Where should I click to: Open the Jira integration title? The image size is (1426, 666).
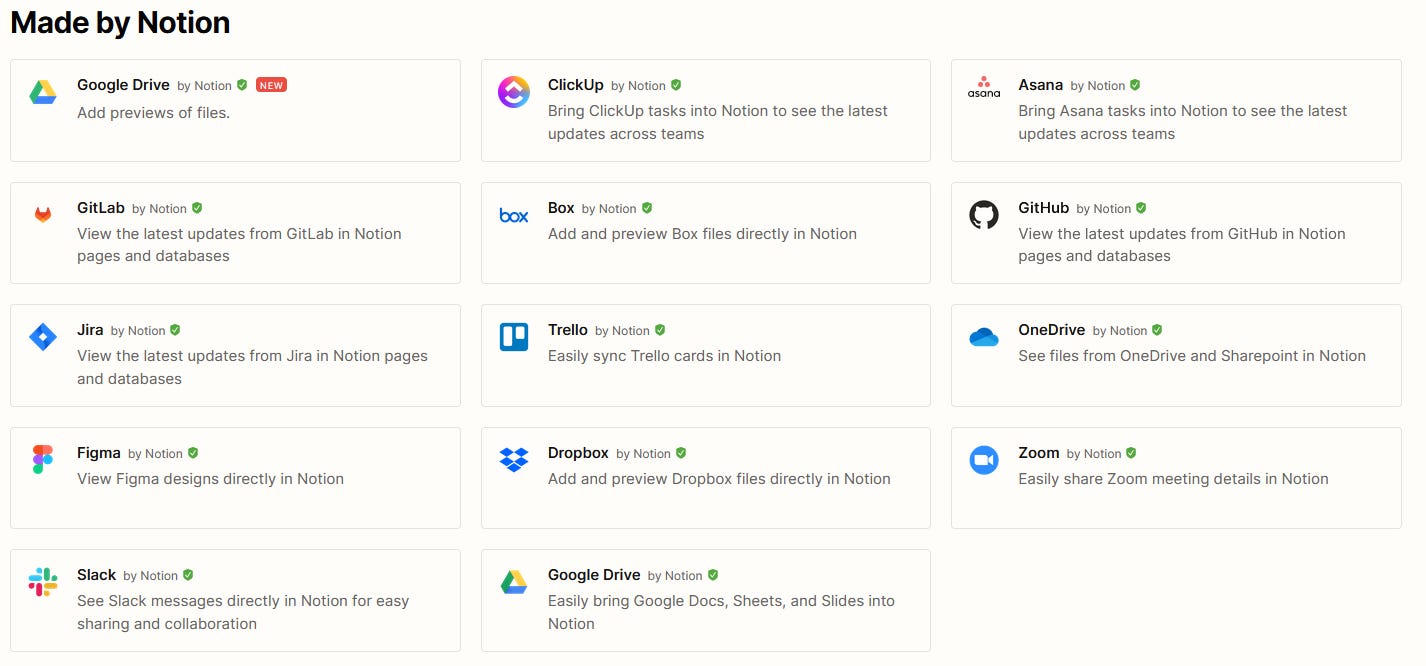(x=90, y=330)
